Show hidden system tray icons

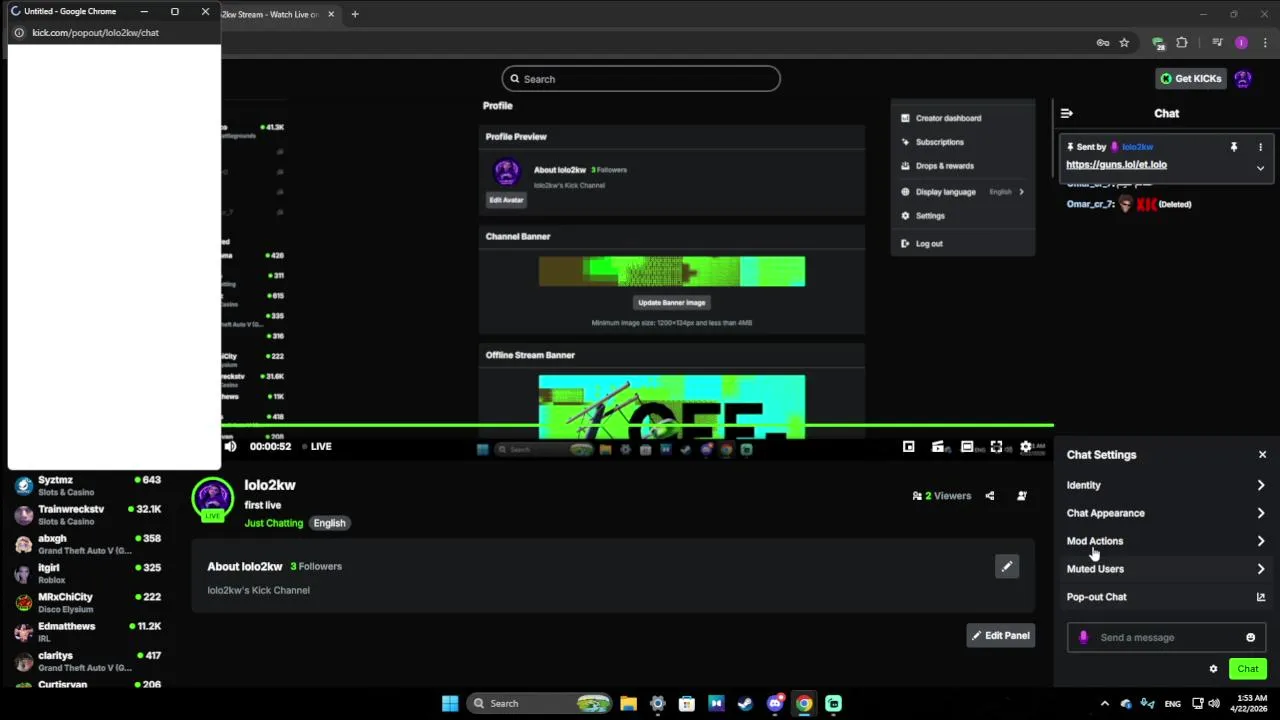point(1104,703)
